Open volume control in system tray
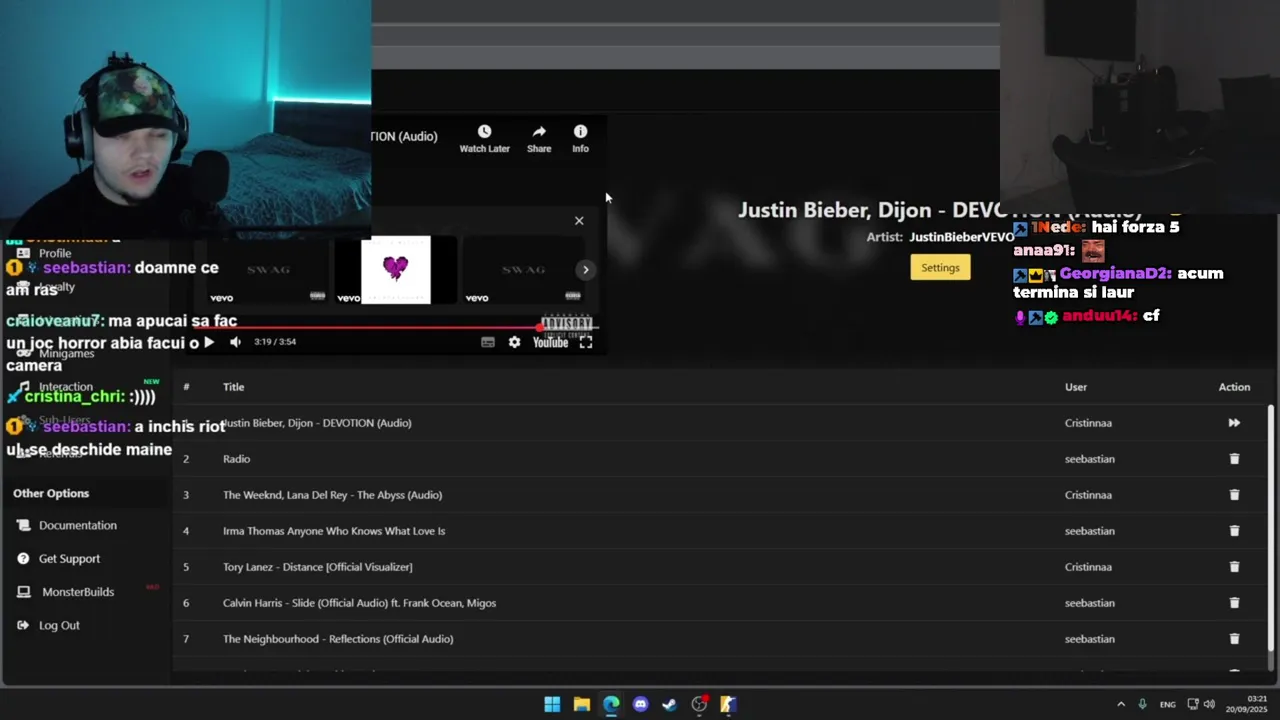1280x720 pixels. tap(1209, 704)
